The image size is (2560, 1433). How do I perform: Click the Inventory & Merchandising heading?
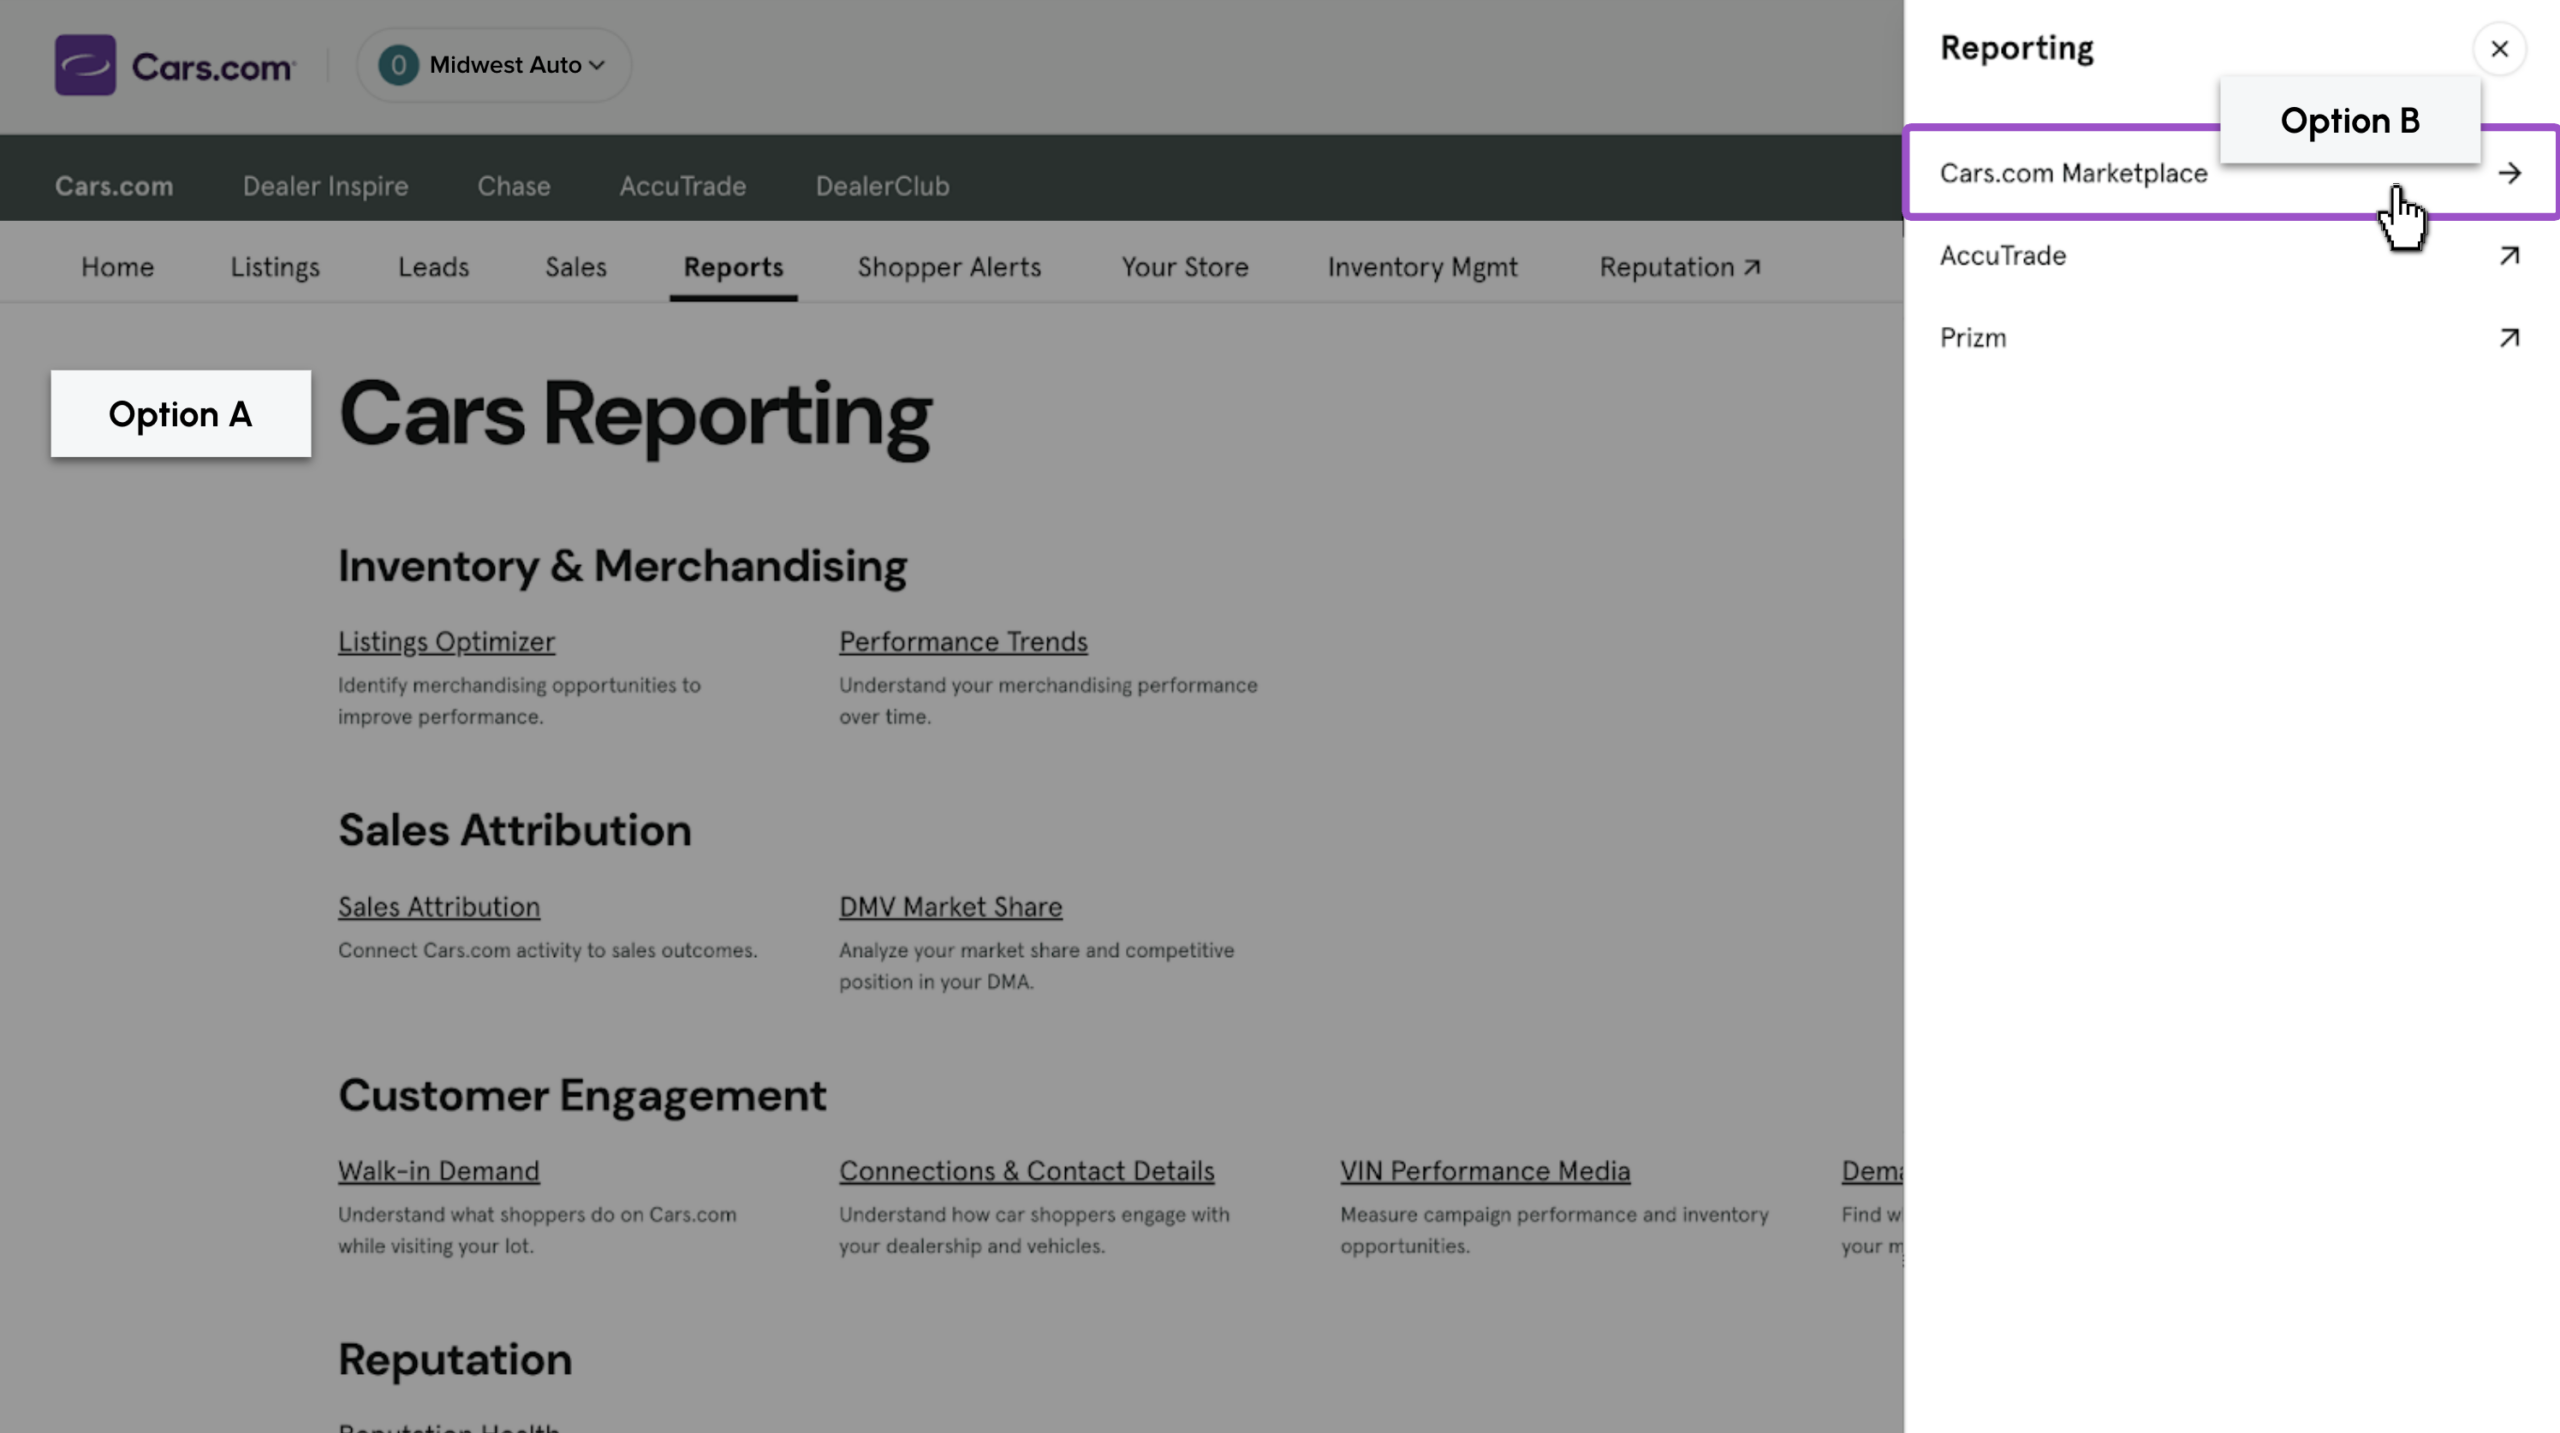(x=622, y=566)
